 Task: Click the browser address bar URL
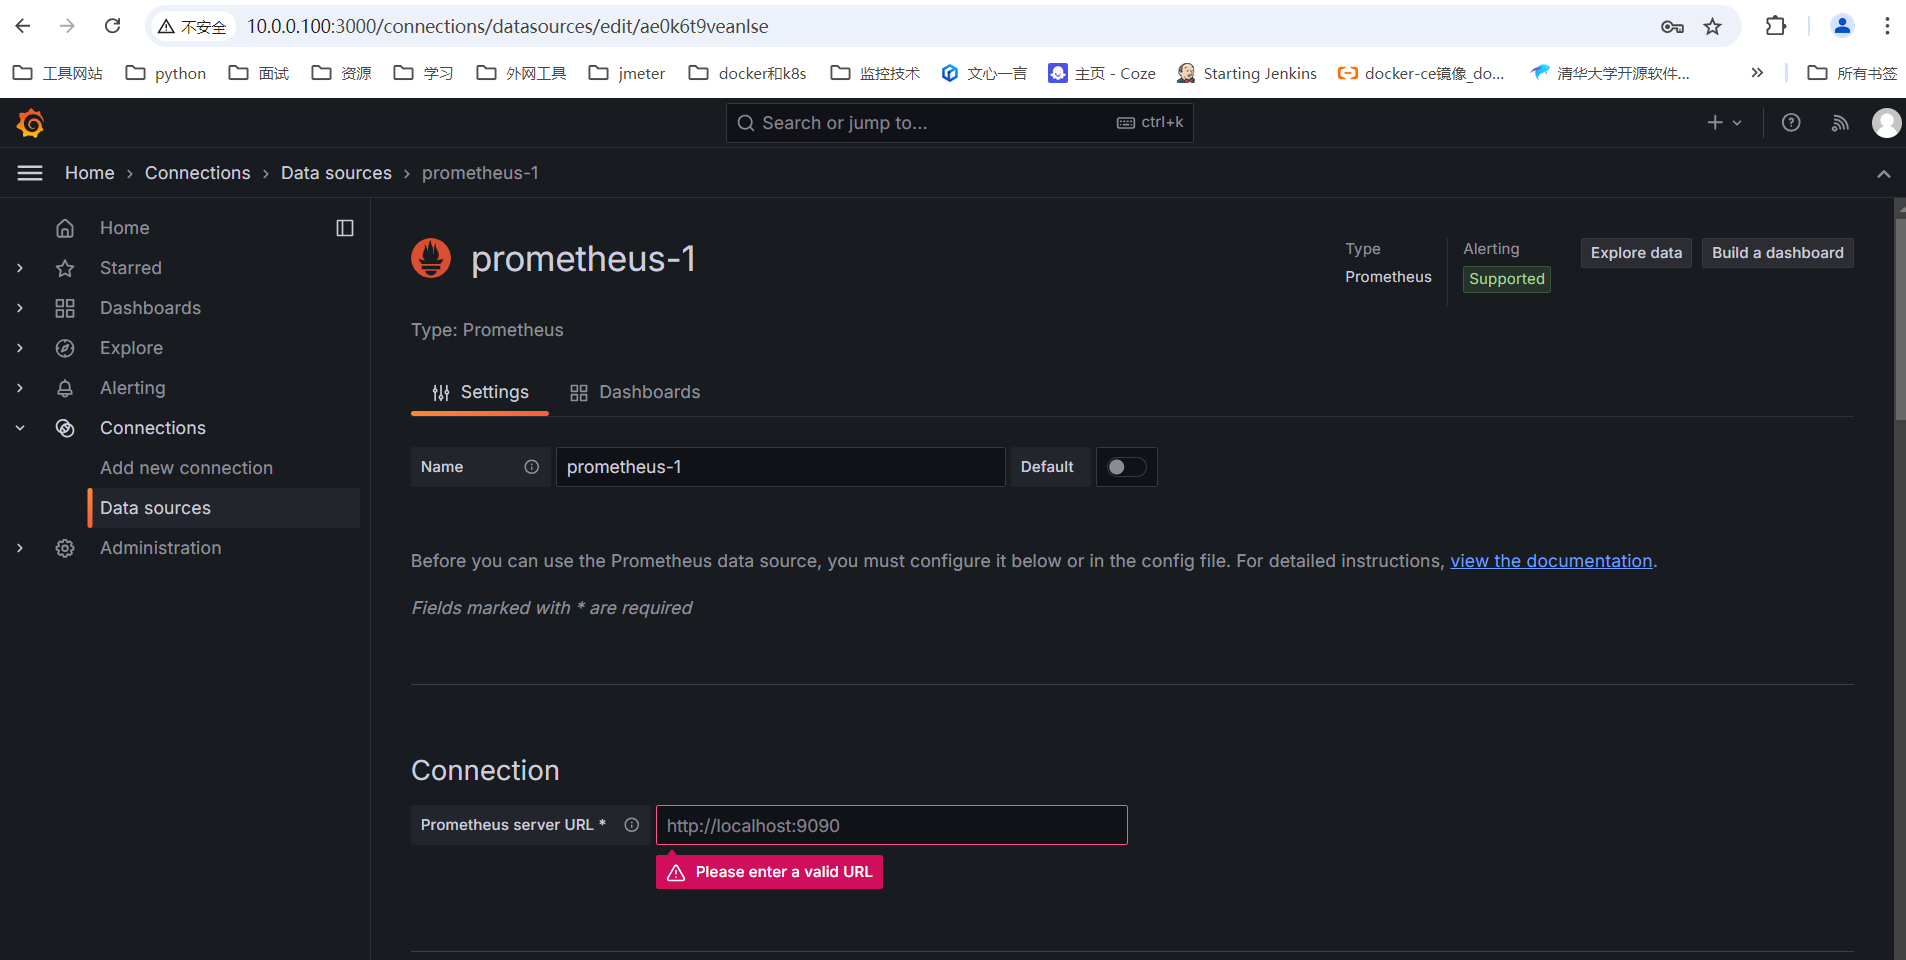[508, 26]
